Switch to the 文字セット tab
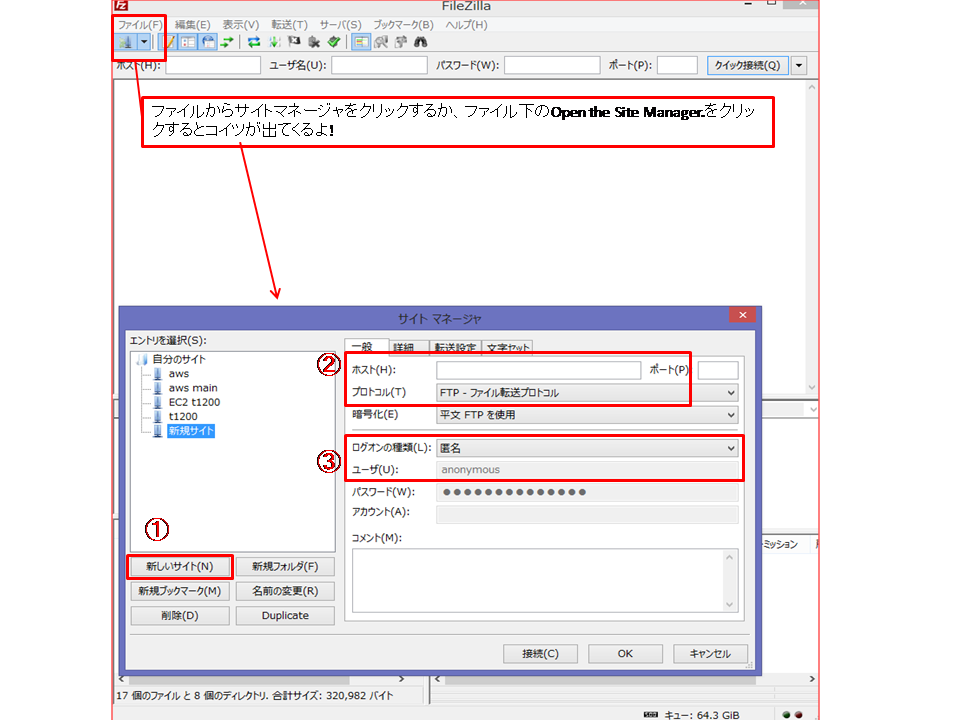This screenshot has width=960, height=720. [507, 348]
